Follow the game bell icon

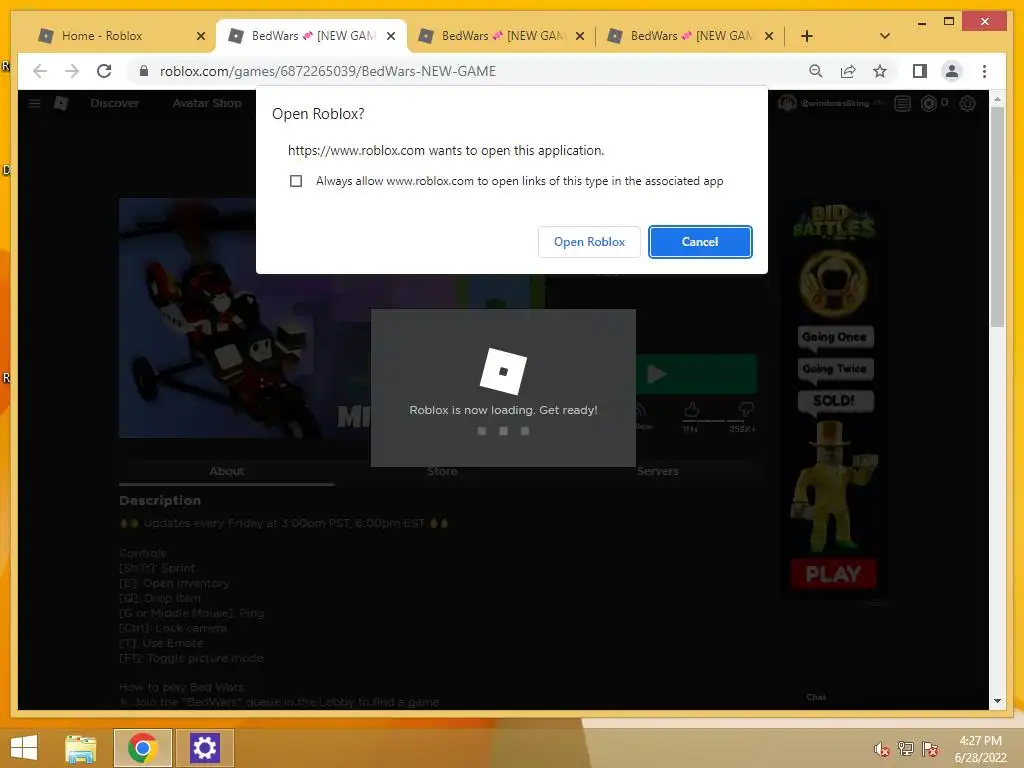pos(640,410)
